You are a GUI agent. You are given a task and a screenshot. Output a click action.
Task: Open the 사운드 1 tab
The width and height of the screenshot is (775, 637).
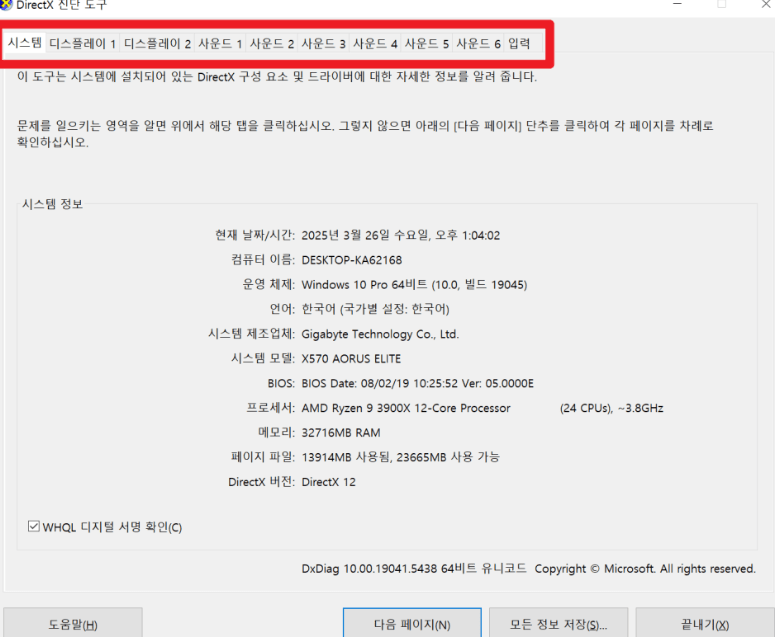pos(220,43)
